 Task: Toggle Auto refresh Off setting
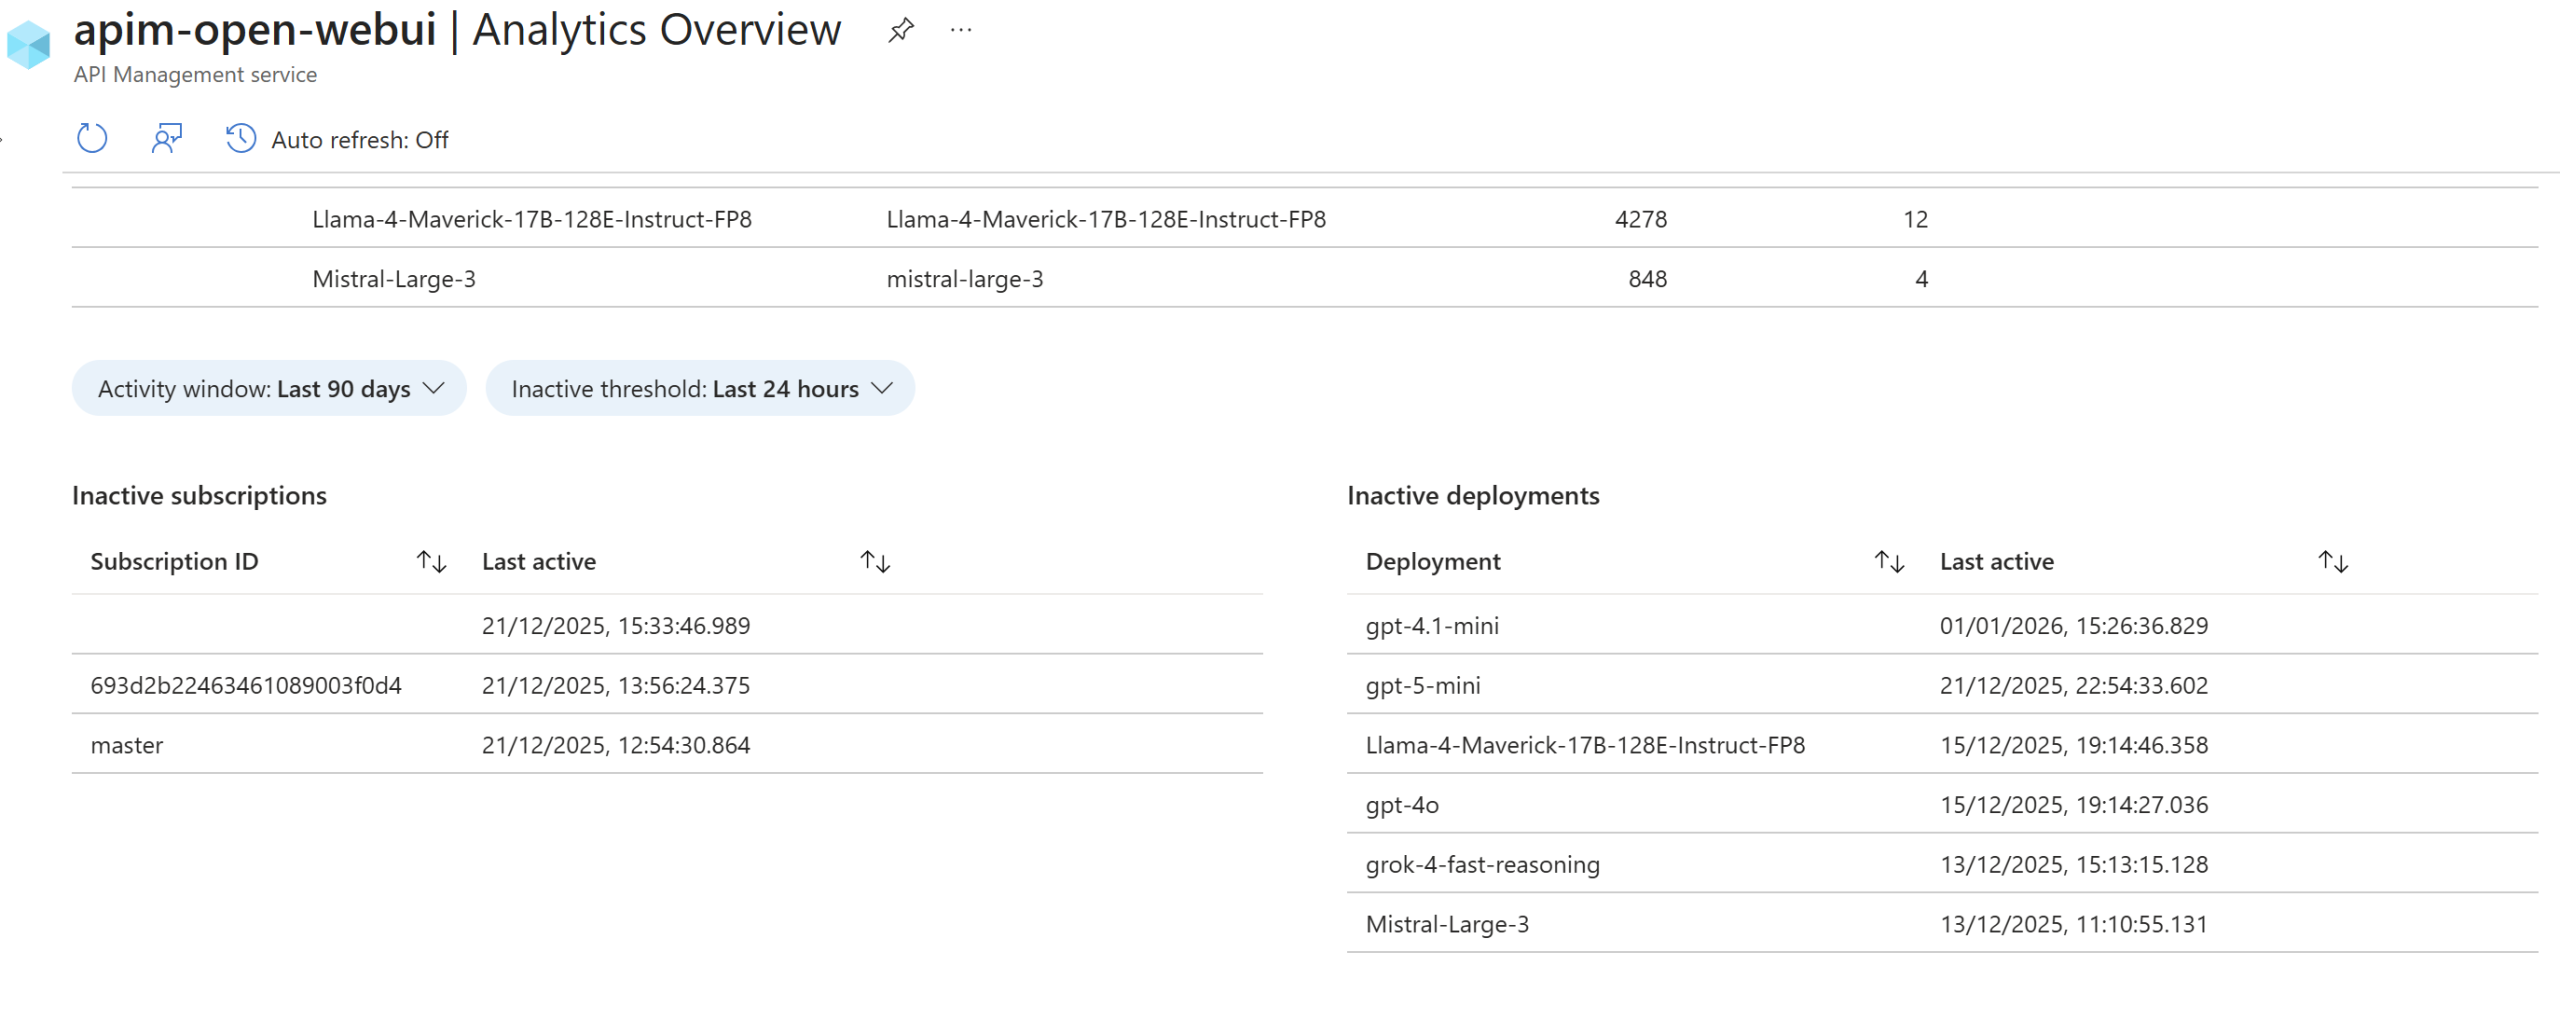[x=359, y=140]
